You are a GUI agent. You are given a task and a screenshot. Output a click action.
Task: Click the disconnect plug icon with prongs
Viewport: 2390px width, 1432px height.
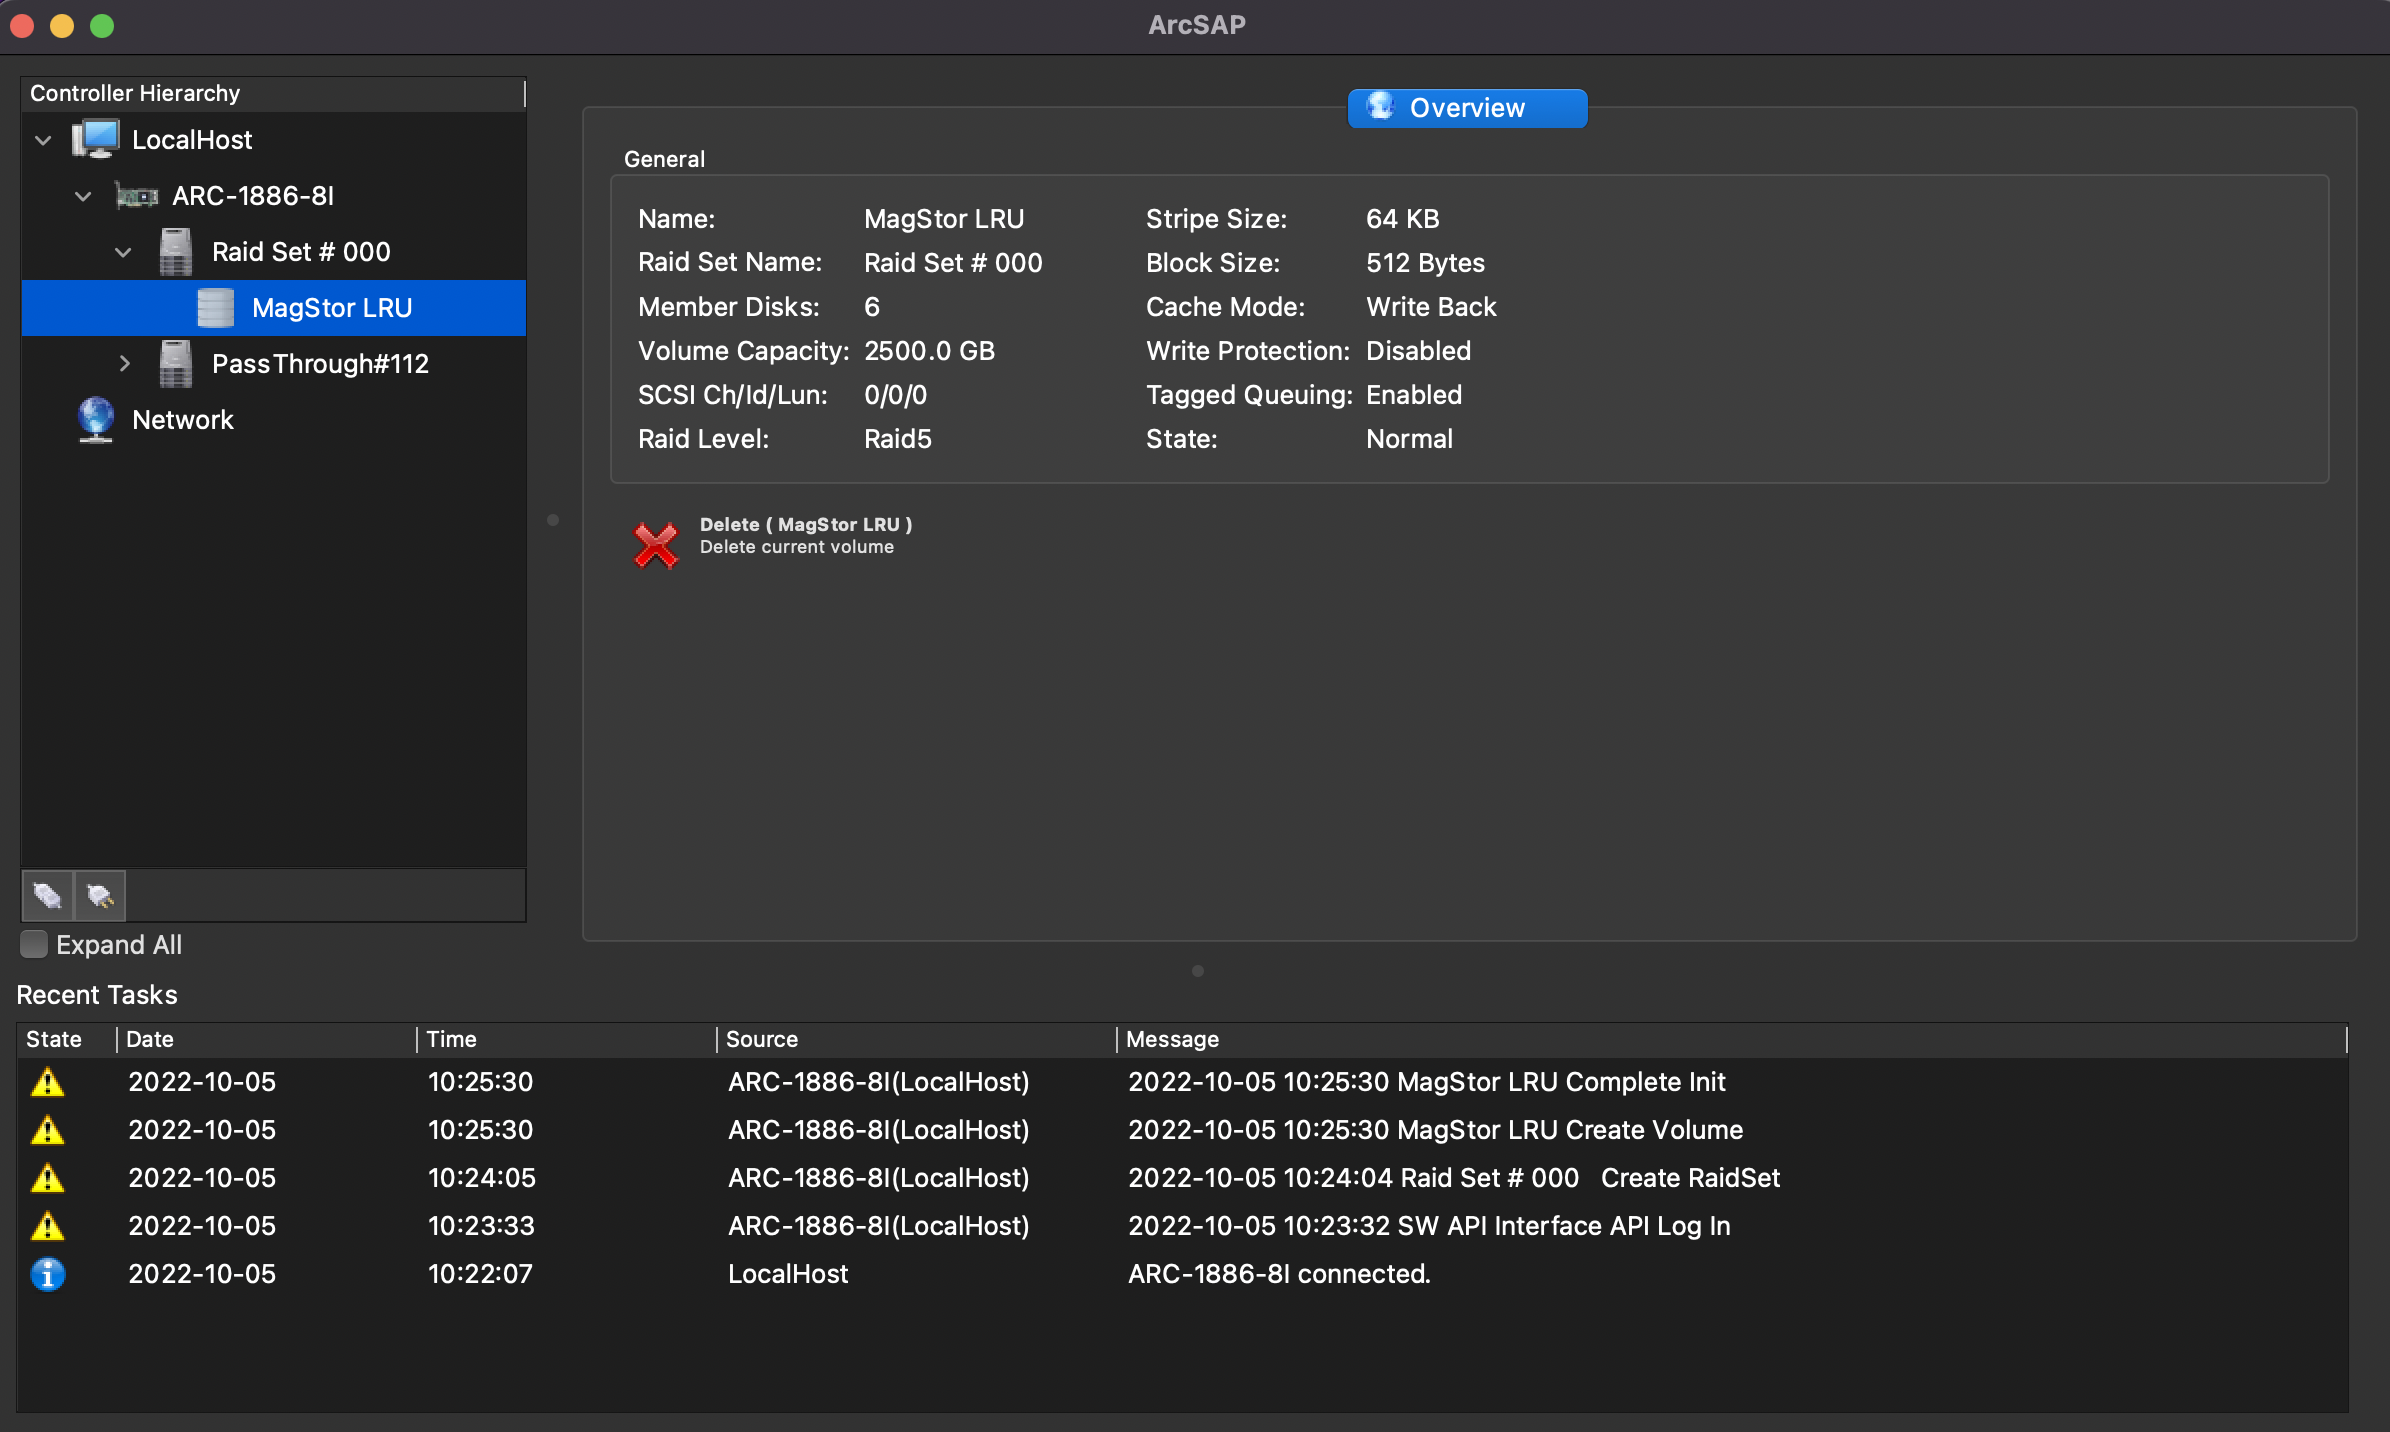tap(100, 895)
